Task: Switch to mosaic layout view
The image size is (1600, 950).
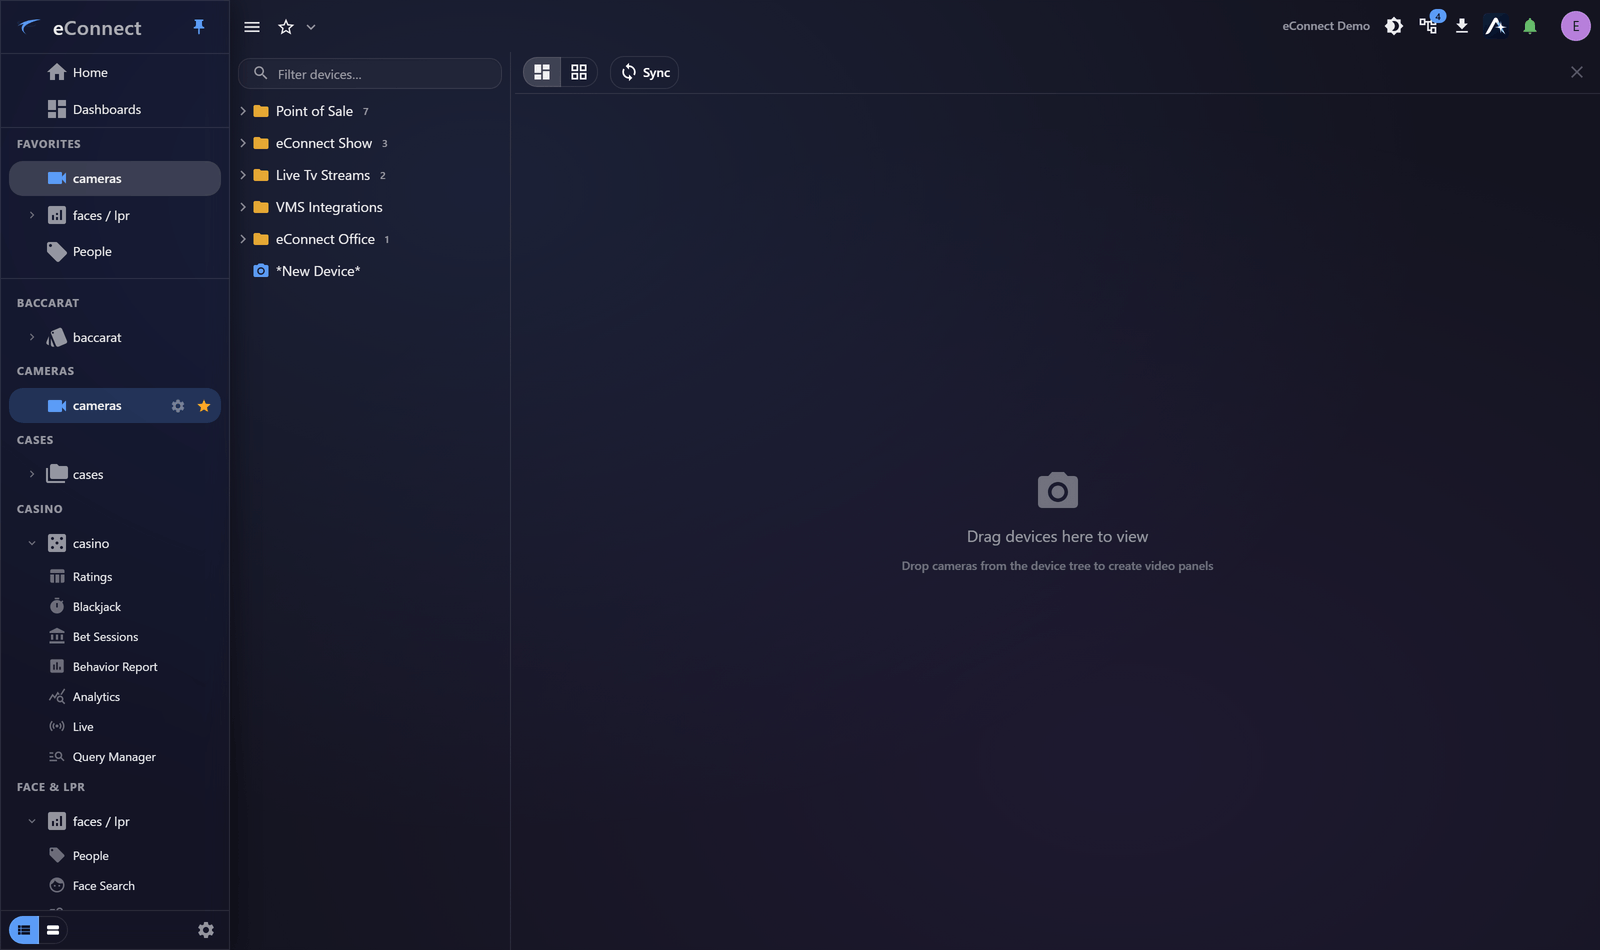Action: pos(542,72)
